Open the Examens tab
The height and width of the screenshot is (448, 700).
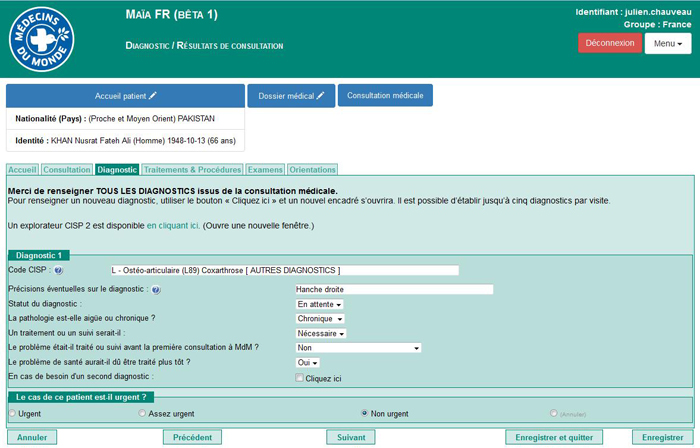265,170
